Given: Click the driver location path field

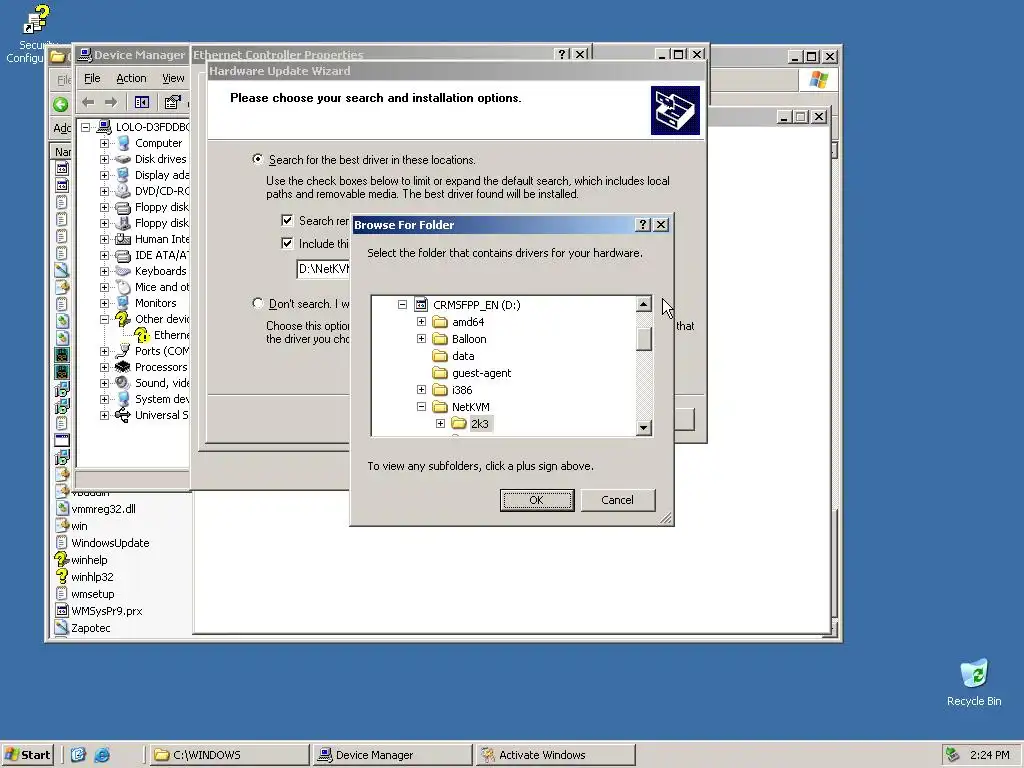Looking at the screenshot, I should [323, 268].
